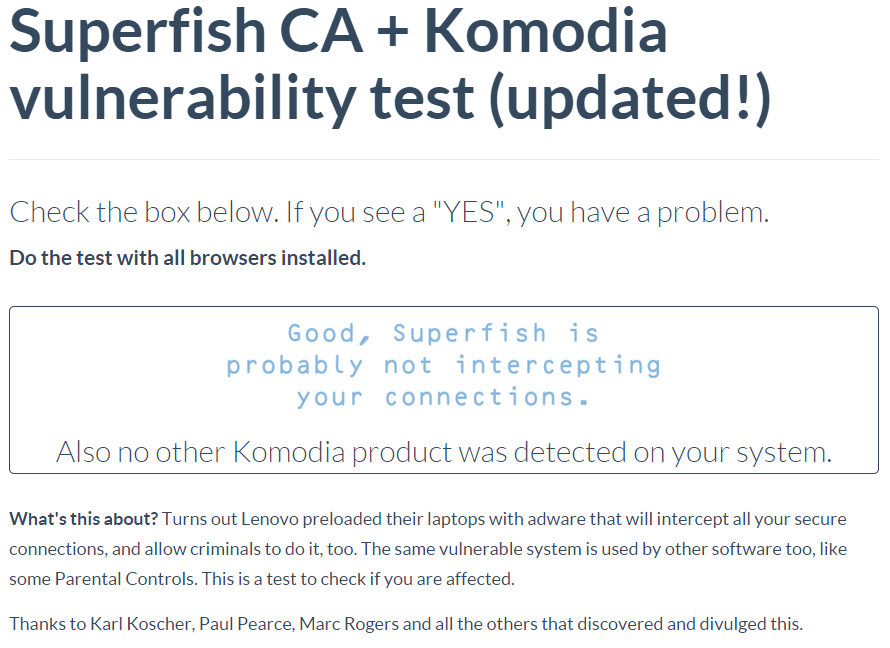This screenshot has width=890, height=648.
Task: Click the "vulnerability test" heading words
Action: [x=242, y=99]
